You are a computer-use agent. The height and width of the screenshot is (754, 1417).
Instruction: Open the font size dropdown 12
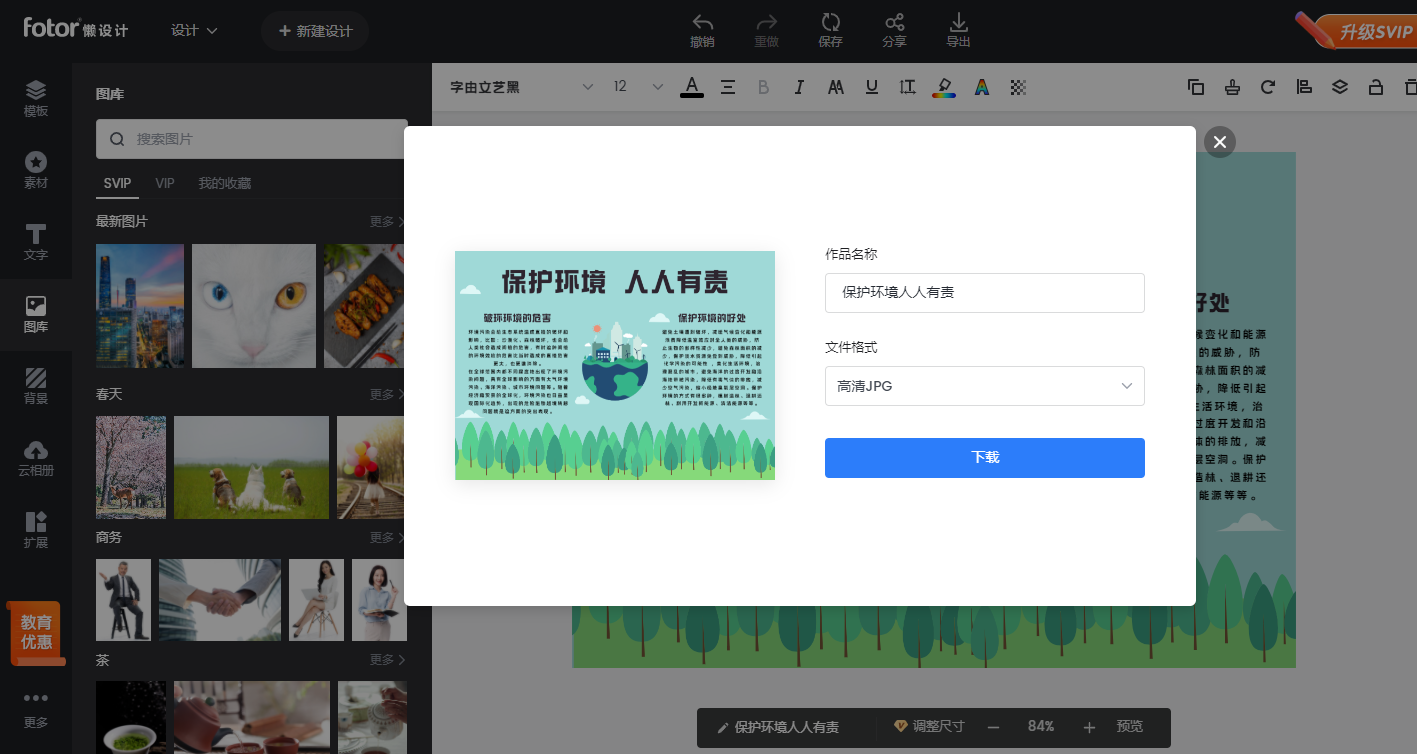(638, 87)
